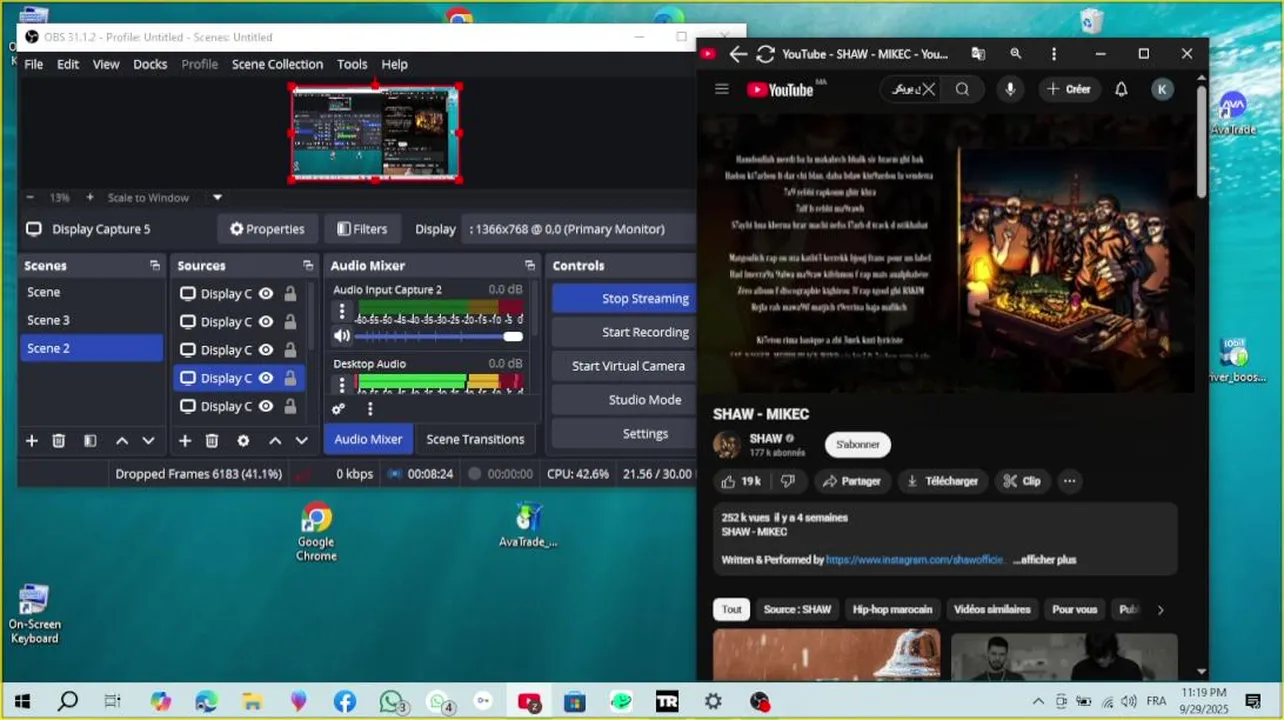Float the Scenes dock panel

coord(155,266)
